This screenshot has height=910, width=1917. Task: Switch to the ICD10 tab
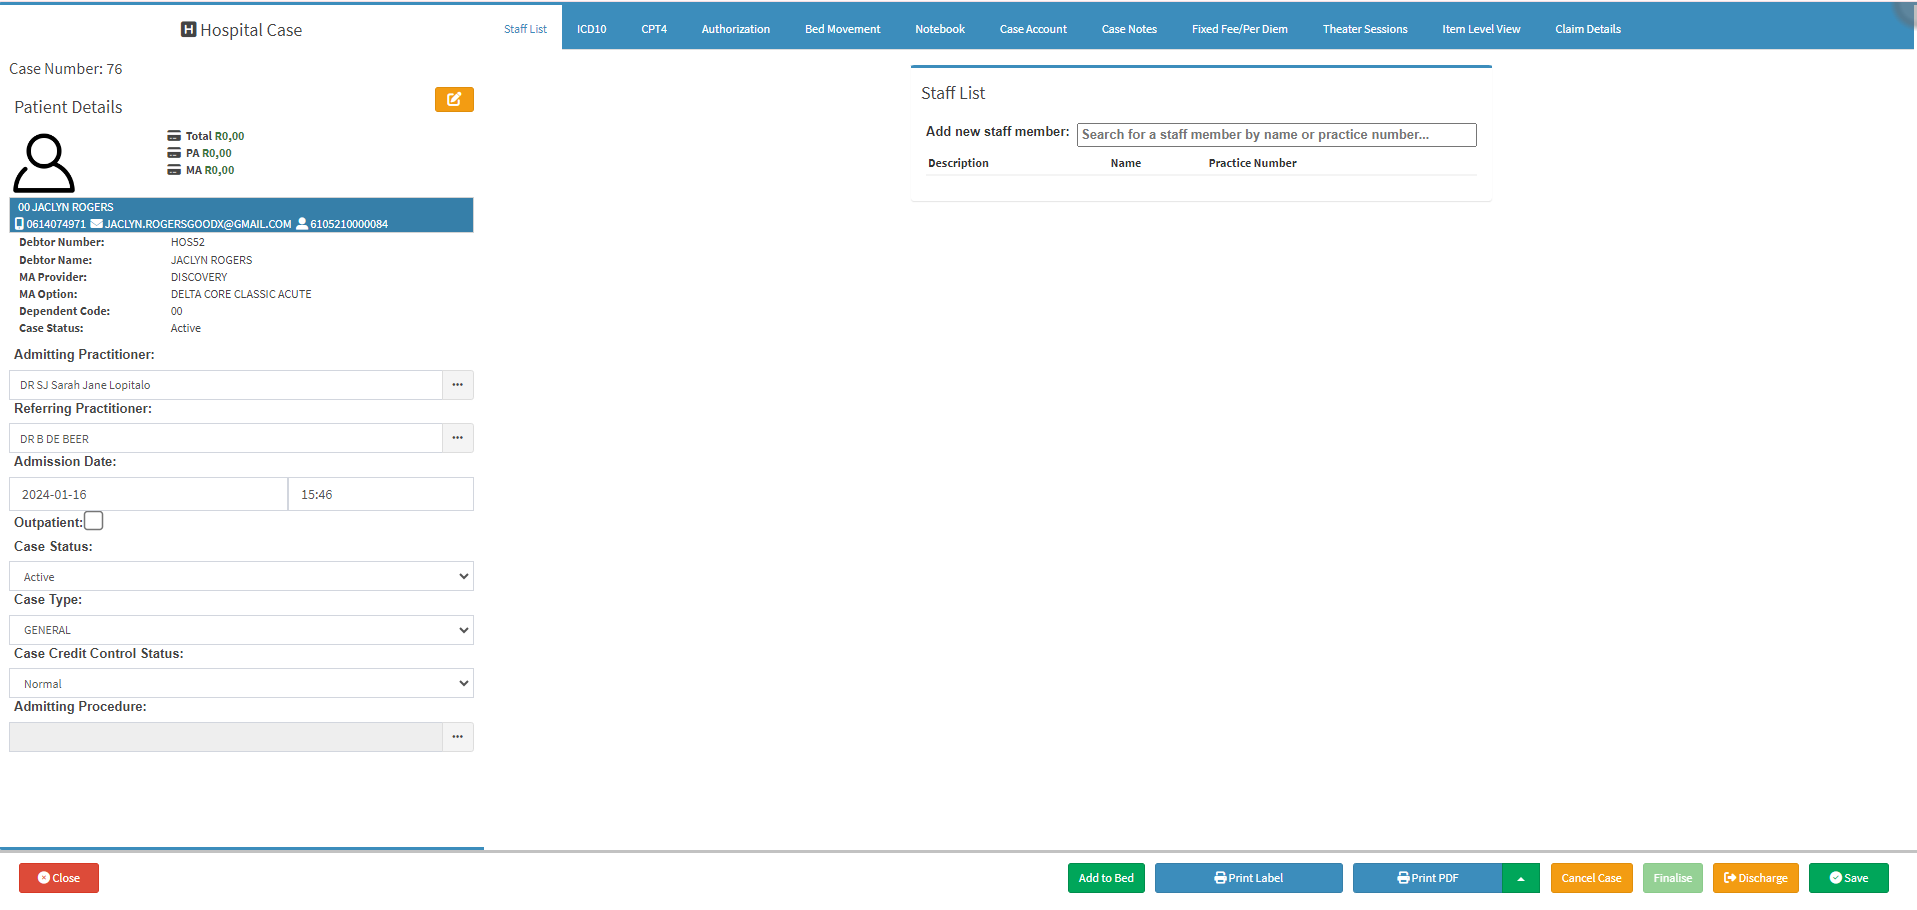[591, 29]
